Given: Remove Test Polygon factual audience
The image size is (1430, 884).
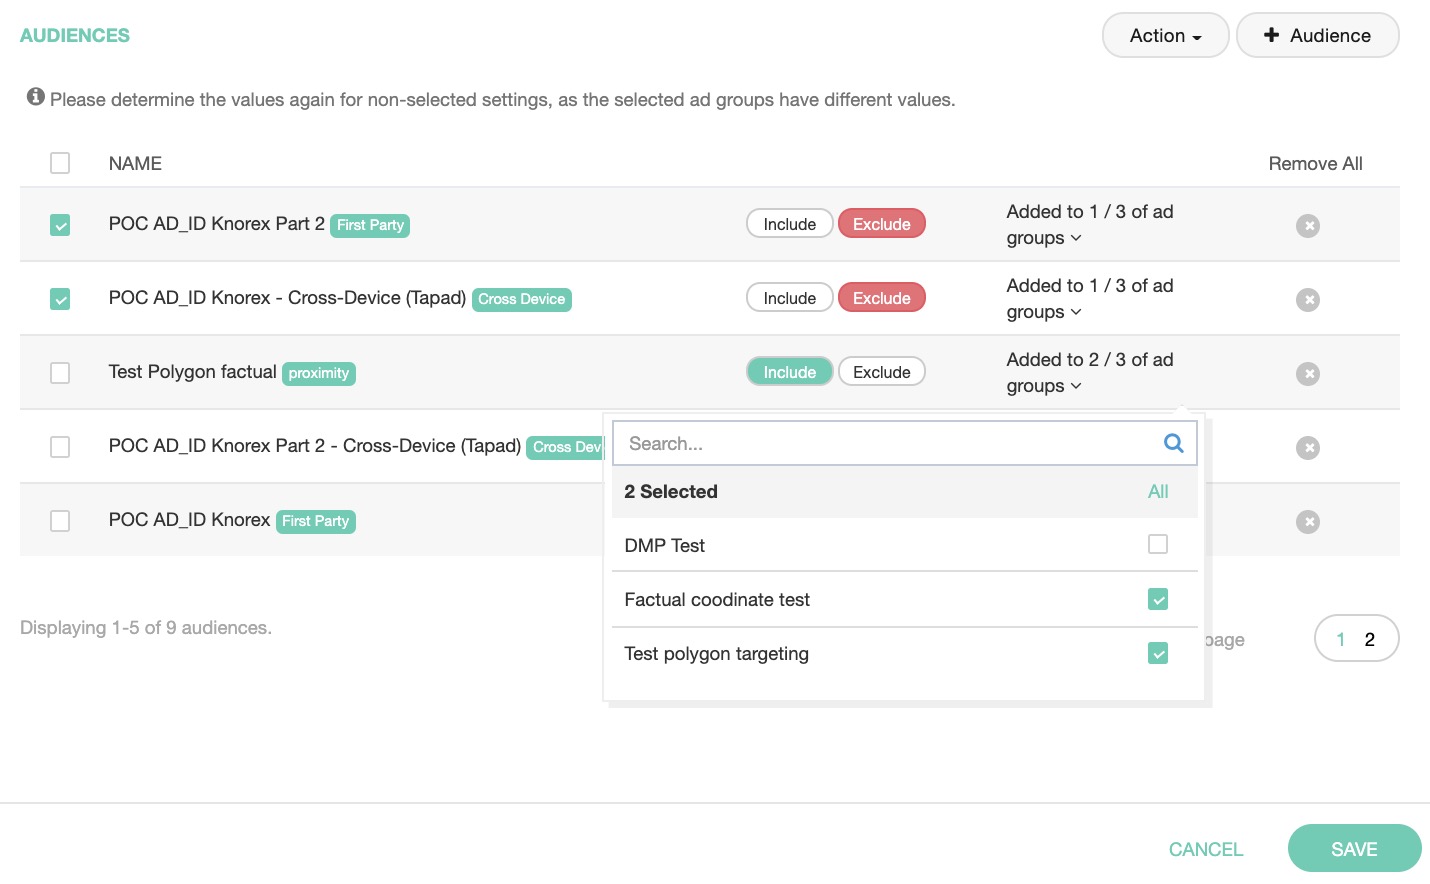Looking at the screenshot, I should click(1307, 374).
